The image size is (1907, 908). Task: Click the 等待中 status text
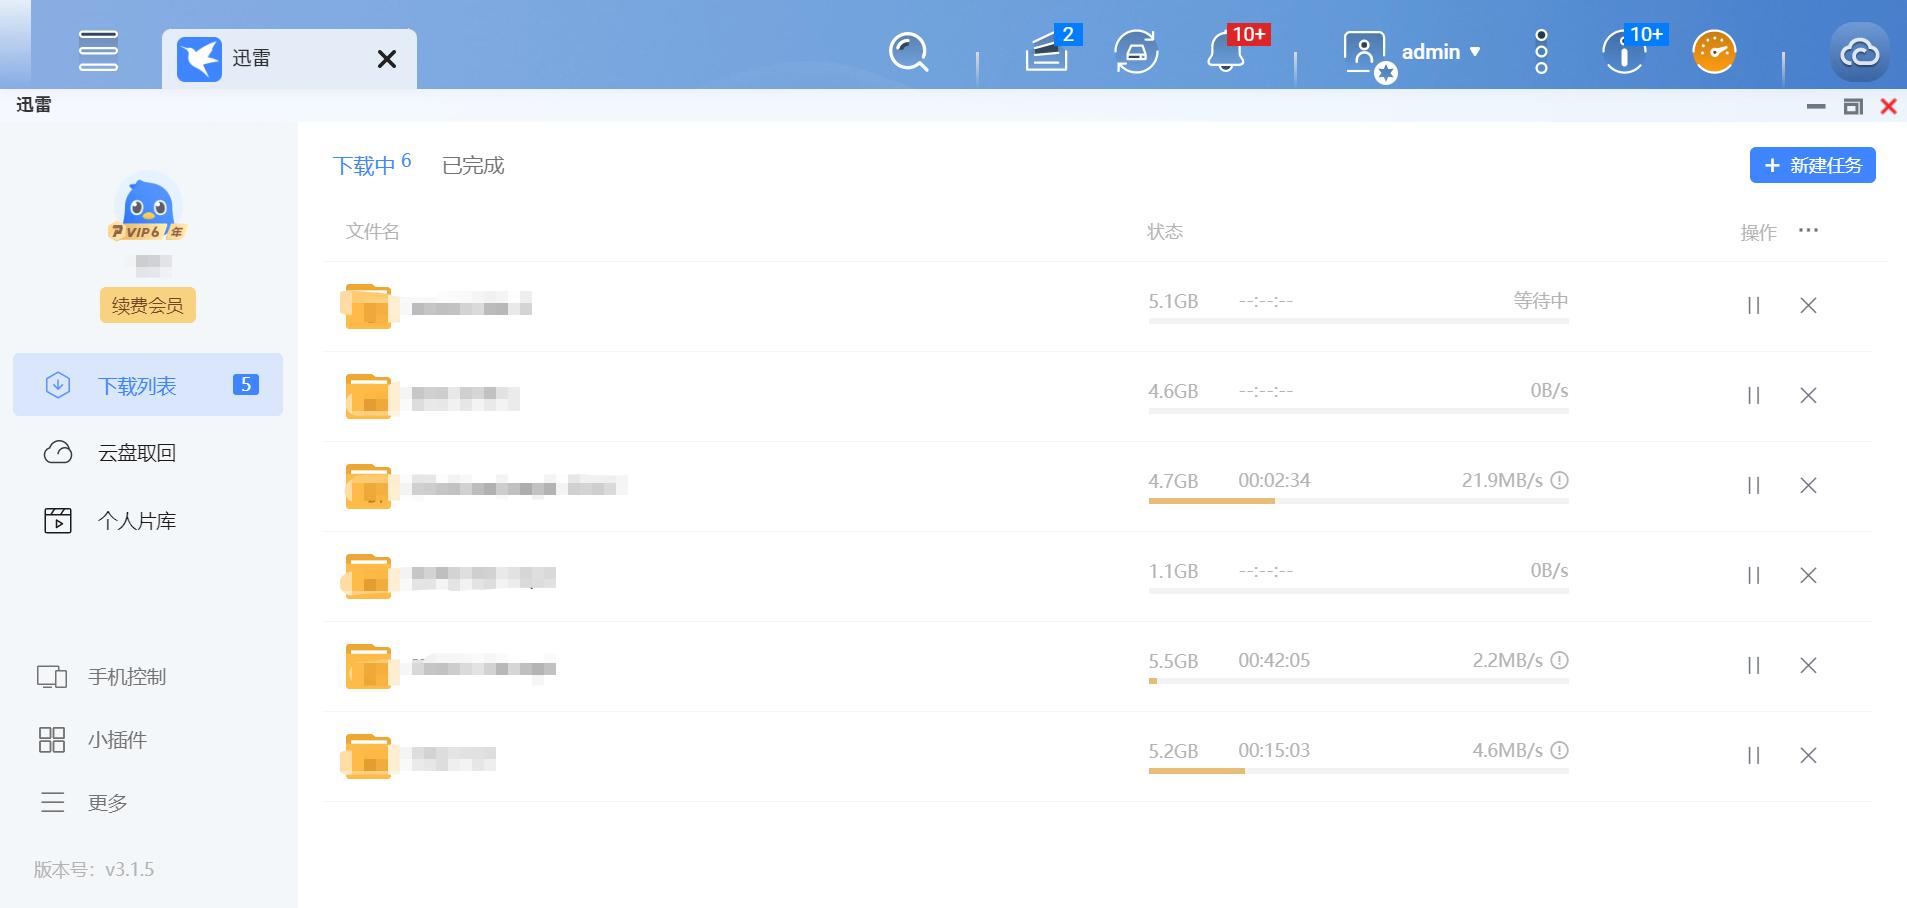pyautogui.click(x=1541, y=301)
